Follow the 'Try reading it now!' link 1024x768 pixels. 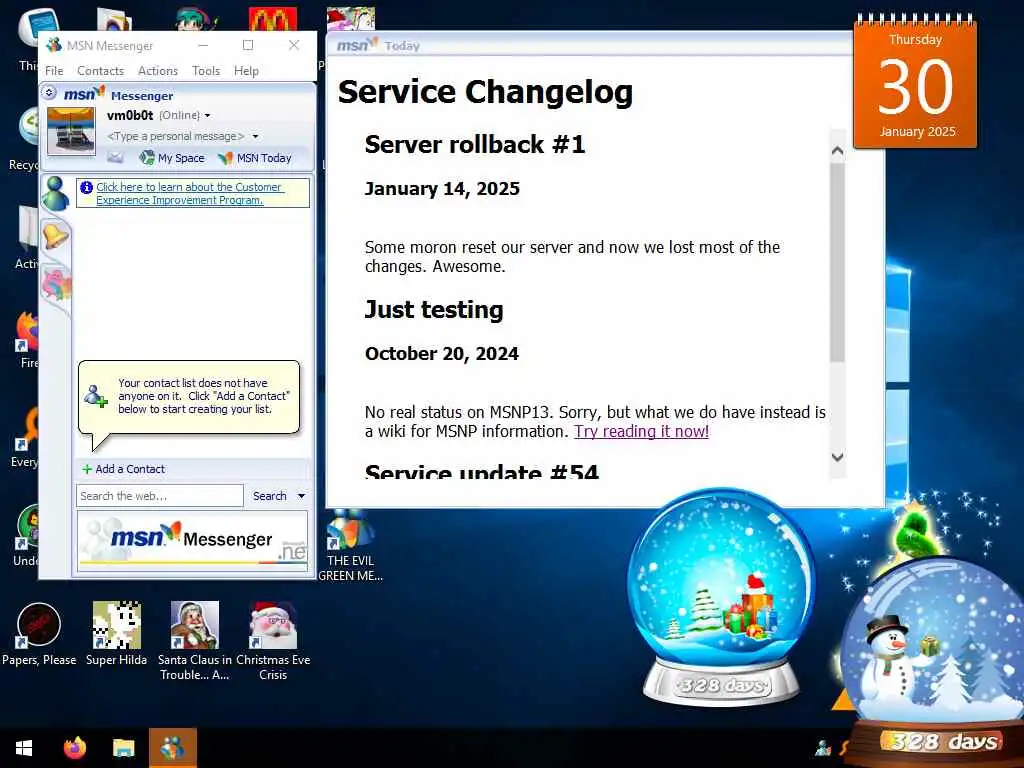point(641,432)
